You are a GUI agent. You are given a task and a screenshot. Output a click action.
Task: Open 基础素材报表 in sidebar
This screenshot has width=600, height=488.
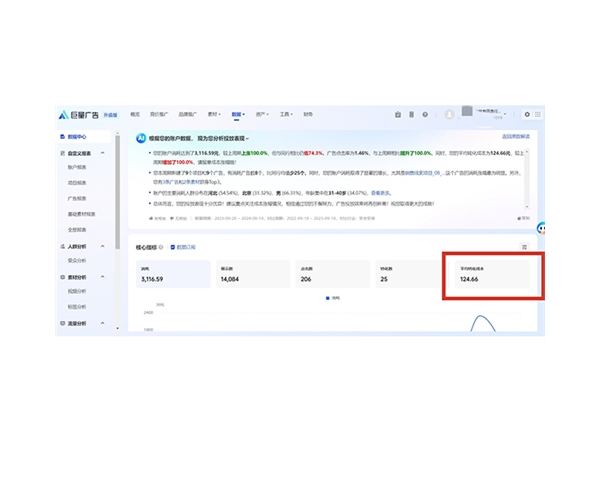tap(82, 214)
